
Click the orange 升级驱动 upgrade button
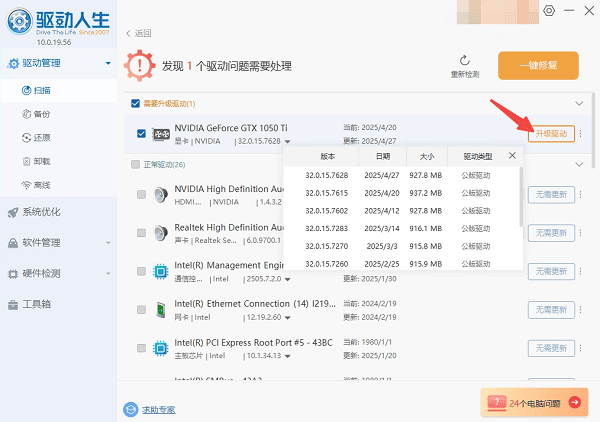tap(551, 134)
